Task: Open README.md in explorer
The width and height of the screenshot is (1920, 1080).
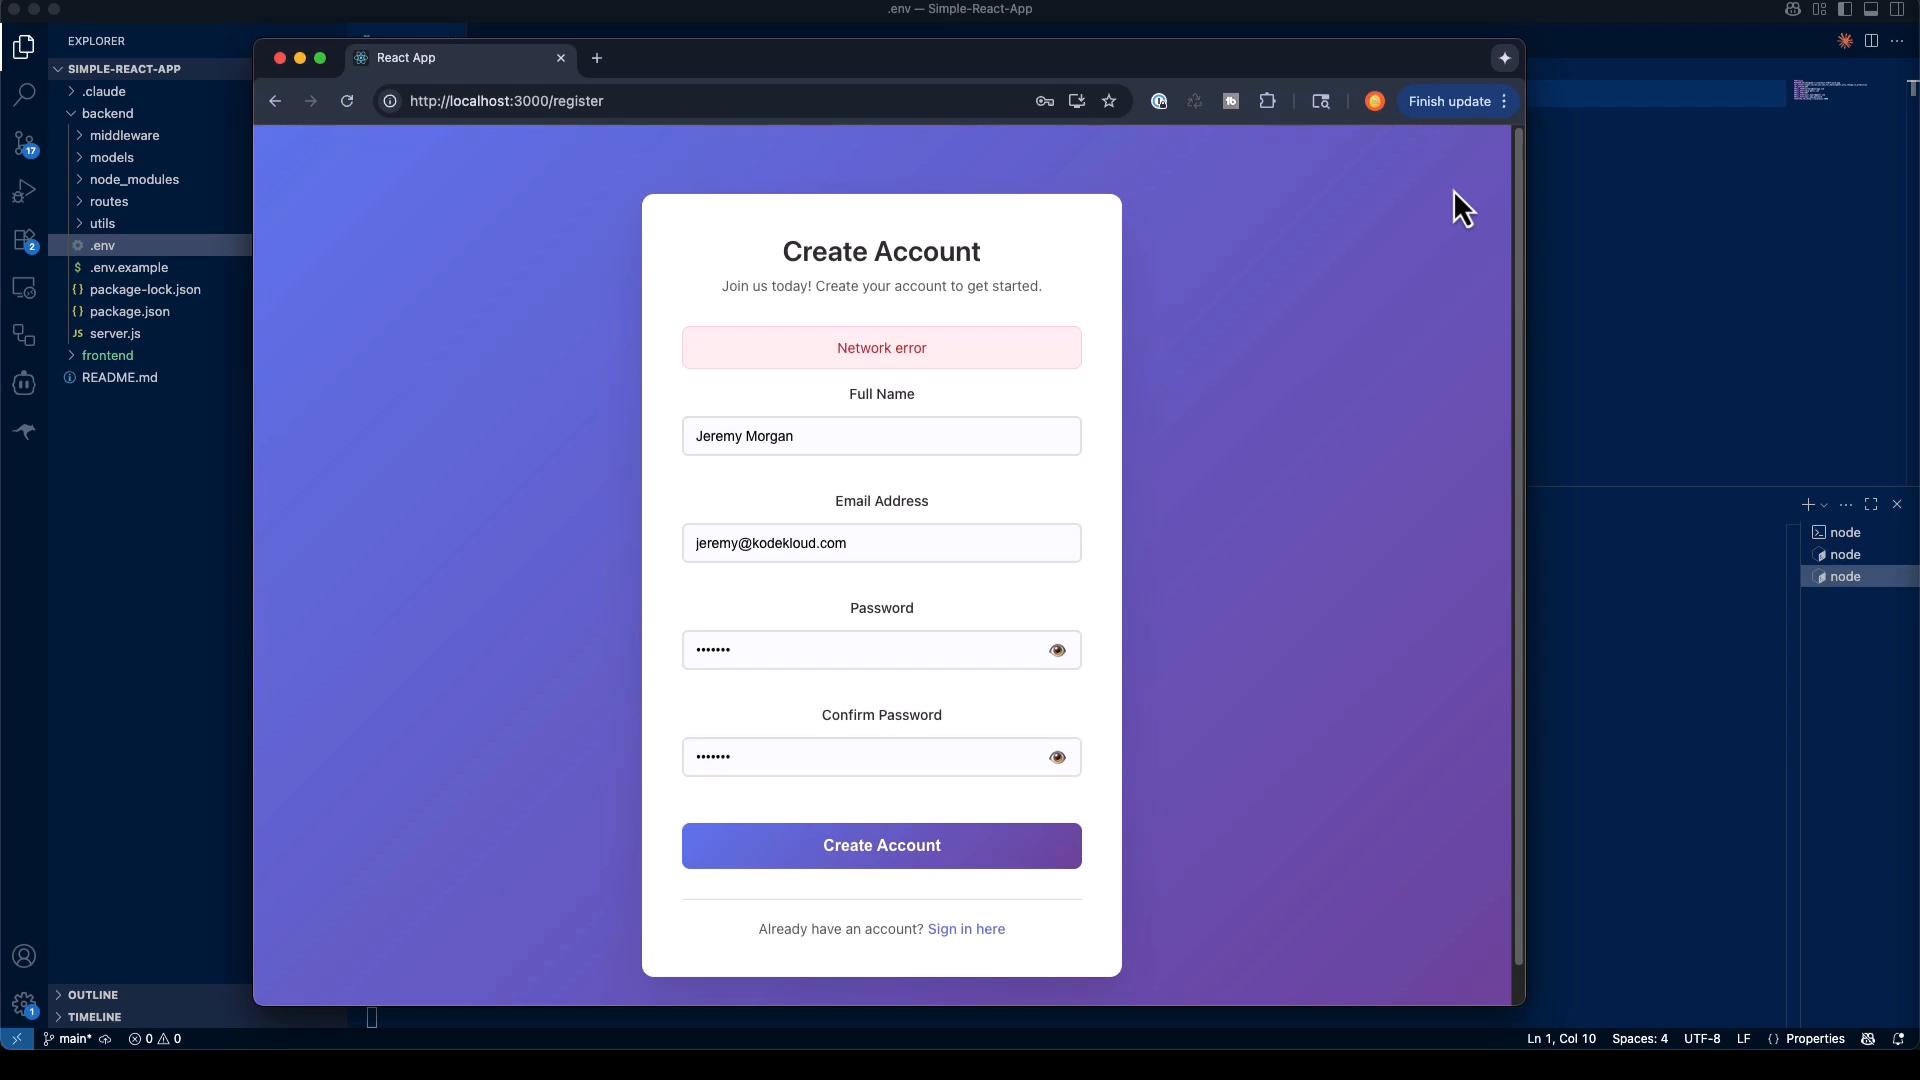Action: (119, 377)
